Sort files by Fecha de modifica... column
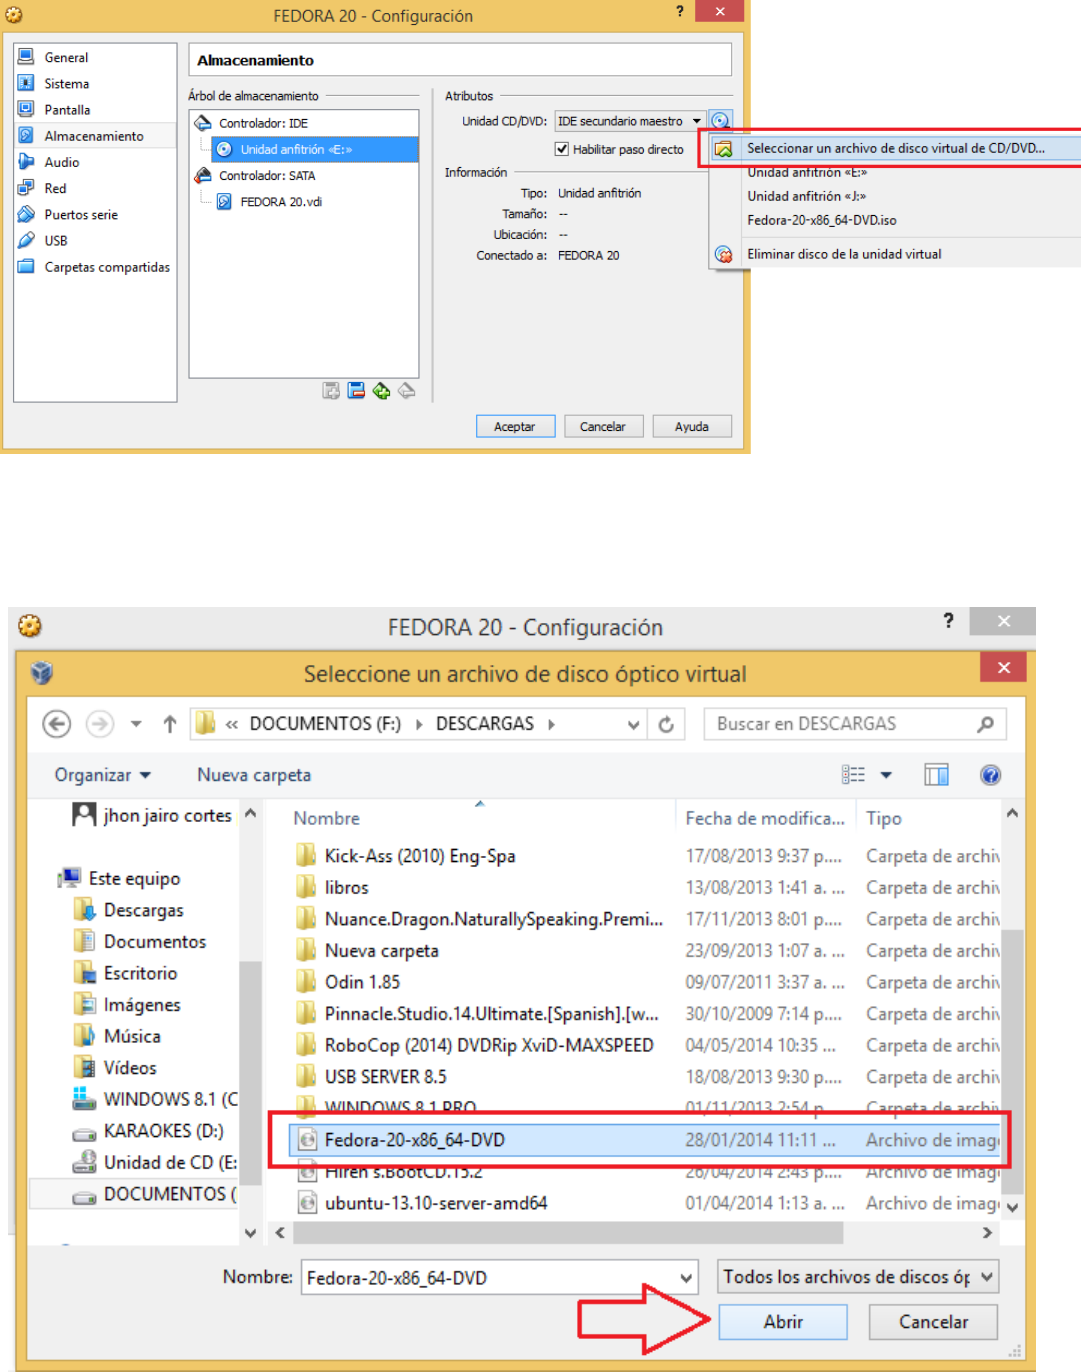1081x1372 pixels. click(x=765, y=818)
